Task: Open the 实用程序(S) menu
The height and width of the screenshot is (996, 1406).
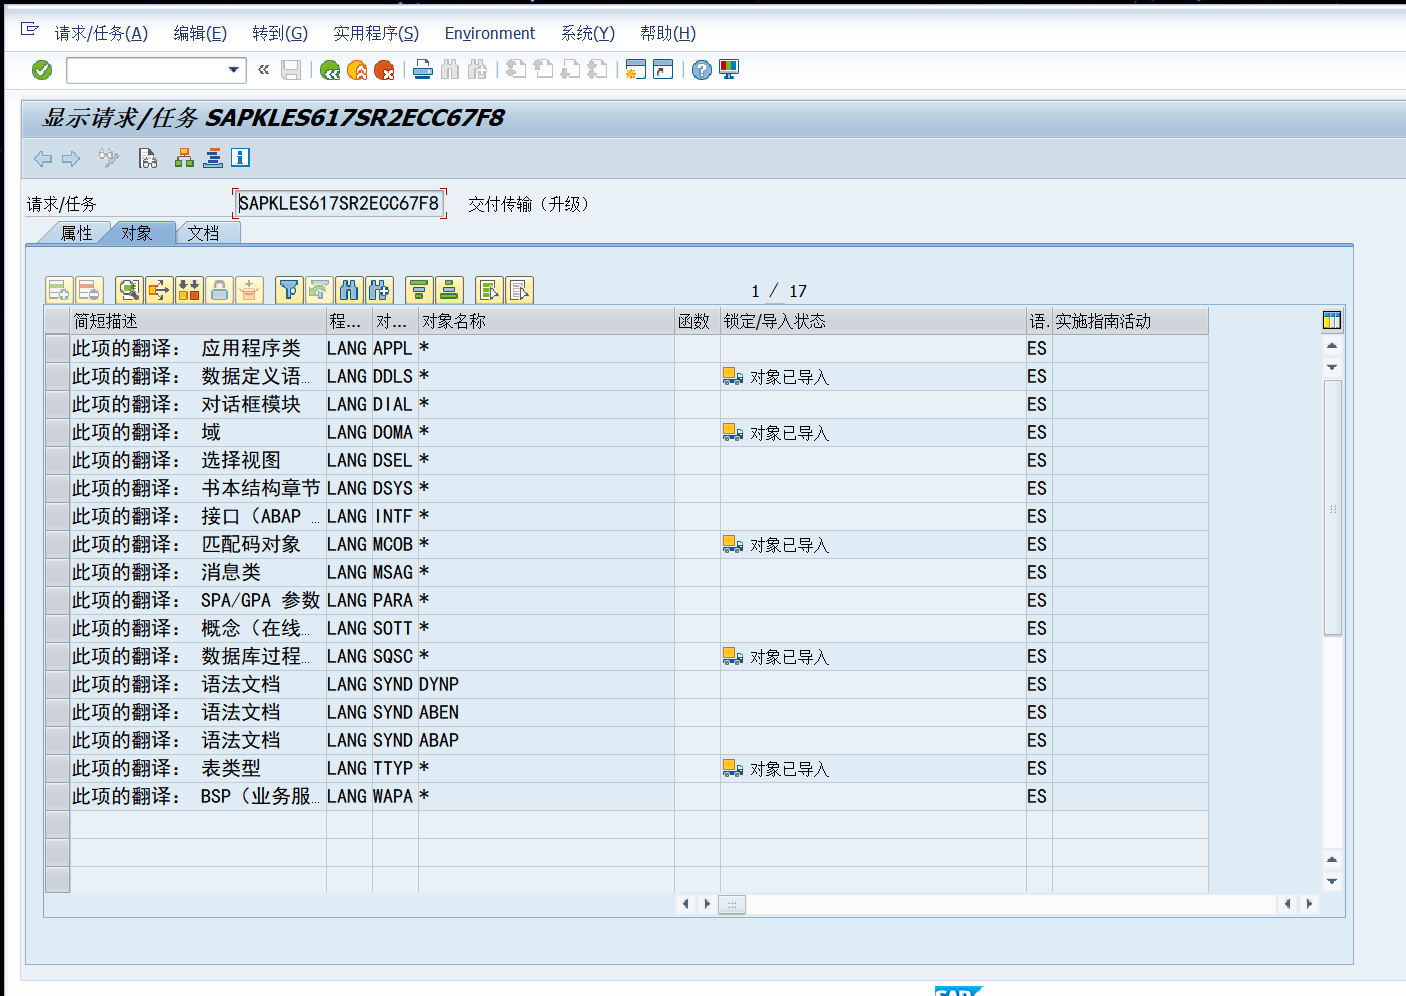Action: (x=376, y=33)
